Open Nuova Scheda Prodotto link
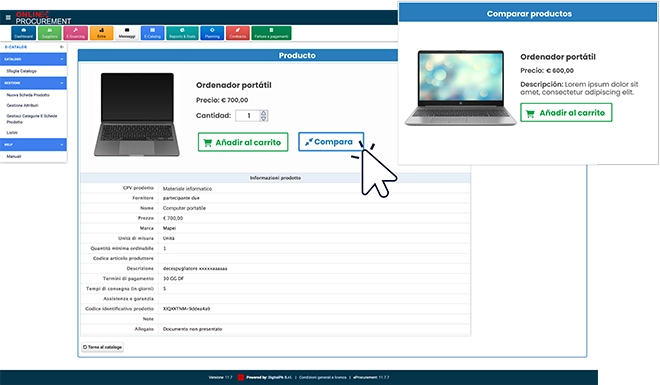This screenshot has width=660, height=385. (28, 95)
